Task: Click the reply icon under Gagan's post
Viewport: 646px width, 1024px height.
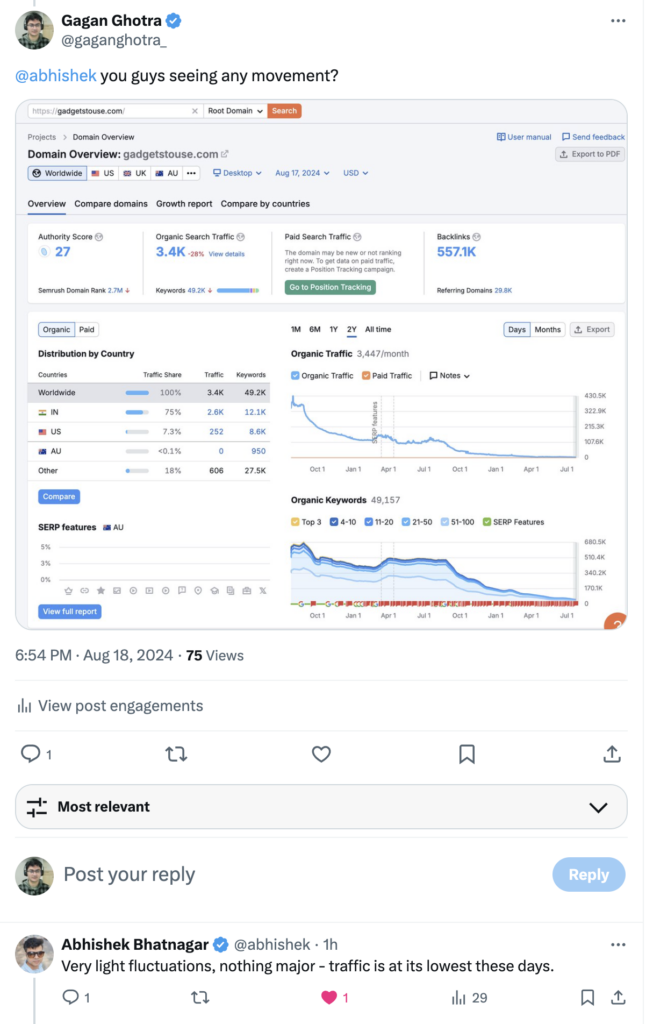Action: (30, 754)
